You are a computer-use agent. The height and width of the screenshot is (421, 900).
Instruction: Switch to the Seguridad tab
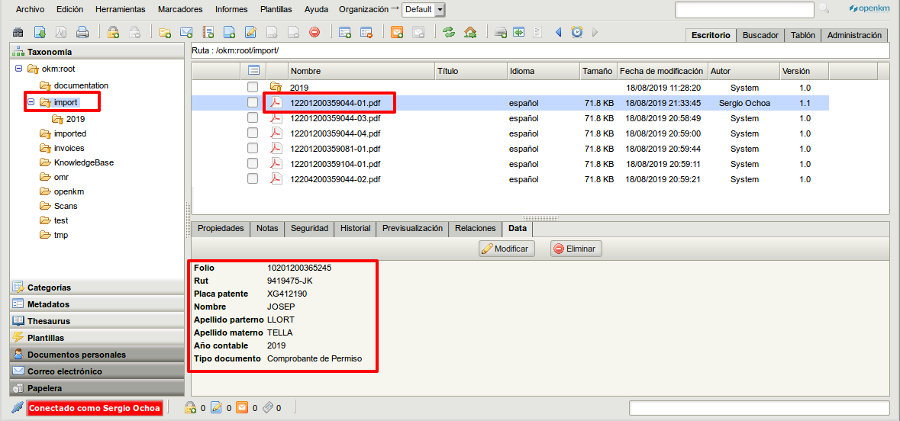(308, 228)
